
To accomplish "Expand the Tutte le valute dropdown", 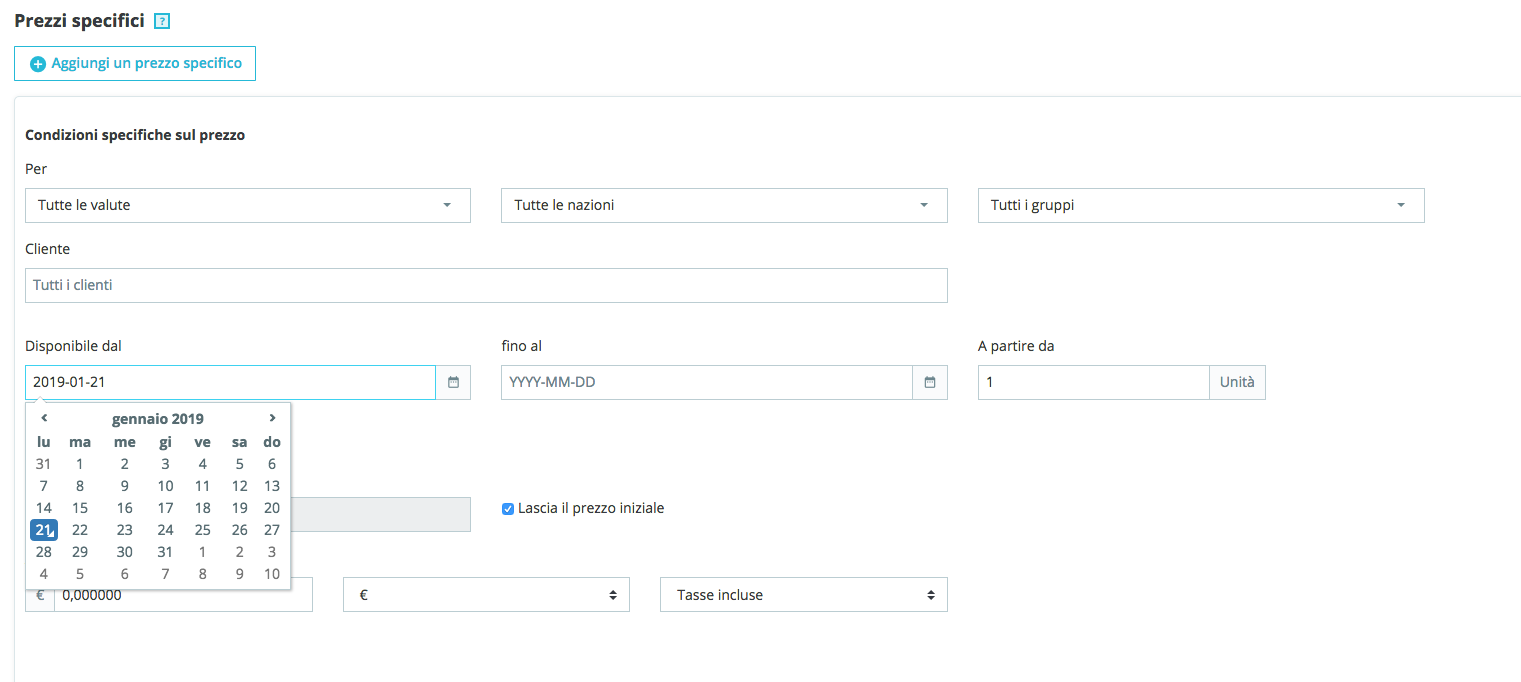I will 247,205.
